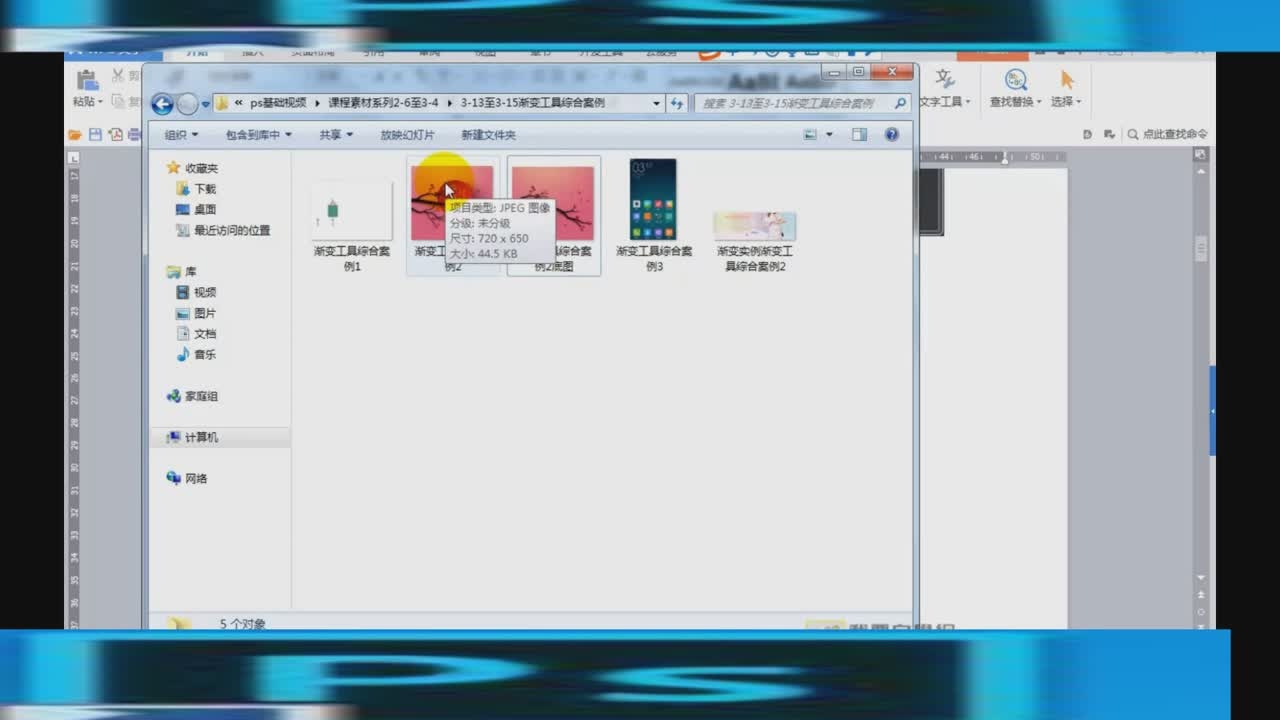Image resolution: width=1280 pixels, height=720 pixels.
Task: Toggle the preview pane icon
Action: [859, 135]
